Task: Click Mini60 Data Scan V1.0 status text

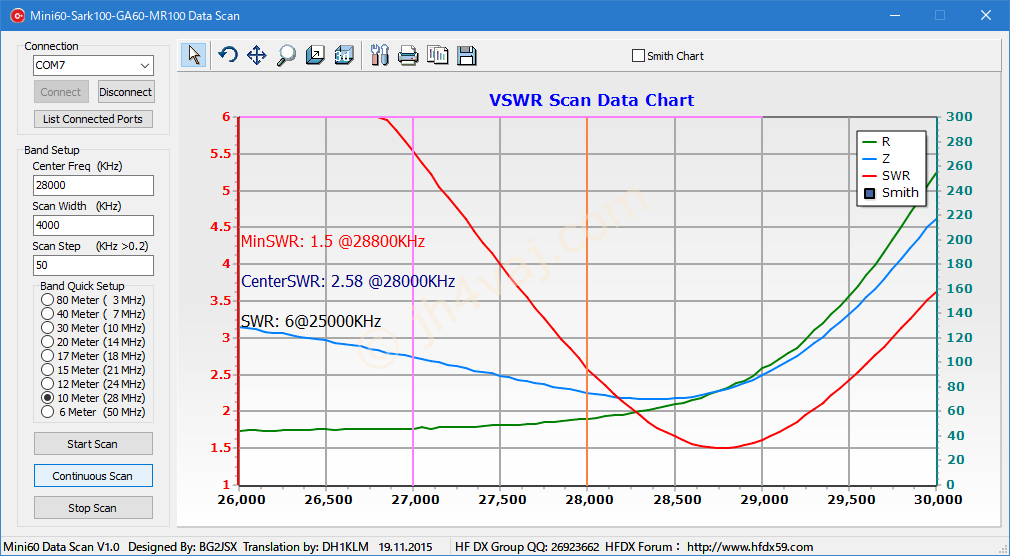Action: tap(62, 547)
